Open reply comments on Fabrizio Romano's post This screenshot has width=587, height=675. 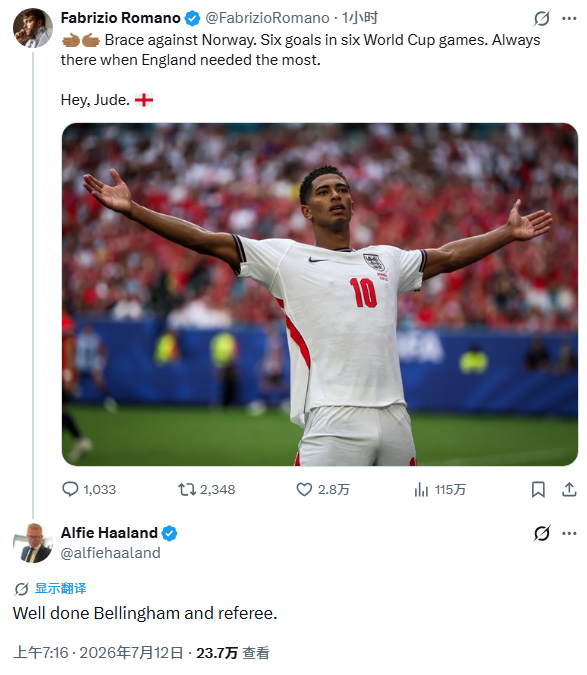tap(89, 489)
